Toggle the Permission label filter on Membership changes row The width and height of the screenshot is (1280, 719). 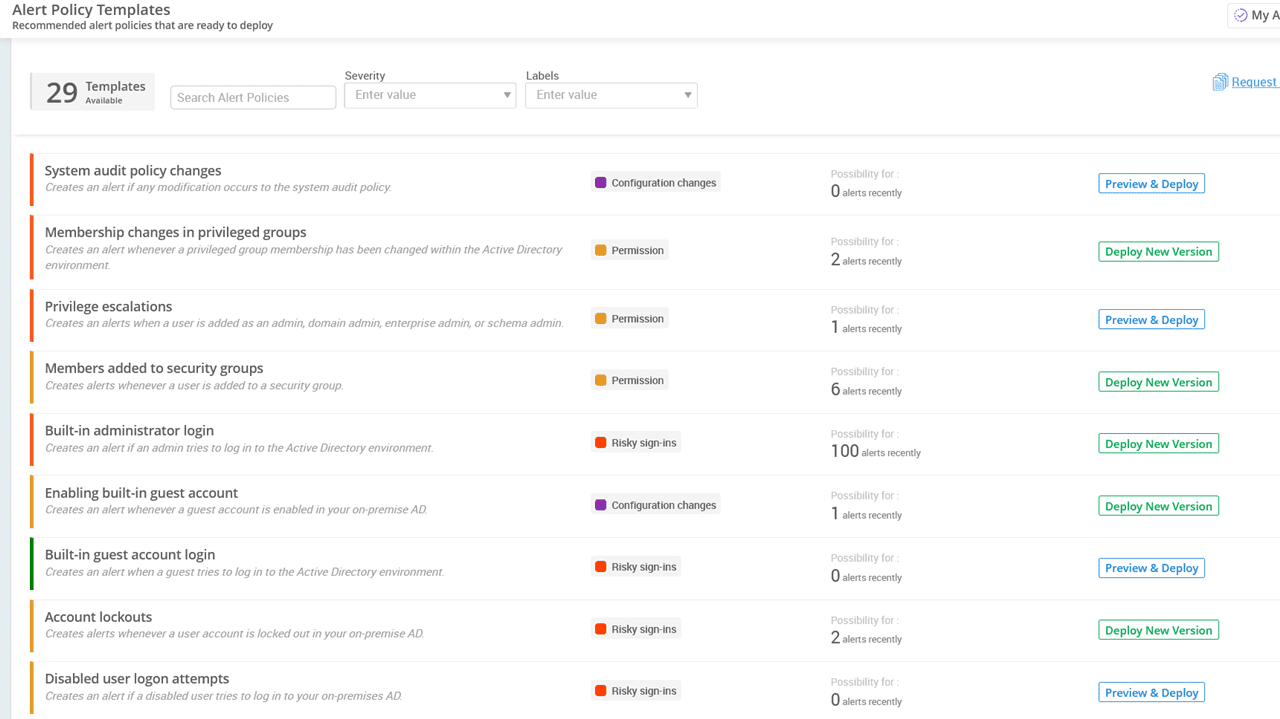pyautogui.click(x=629, y=249)
